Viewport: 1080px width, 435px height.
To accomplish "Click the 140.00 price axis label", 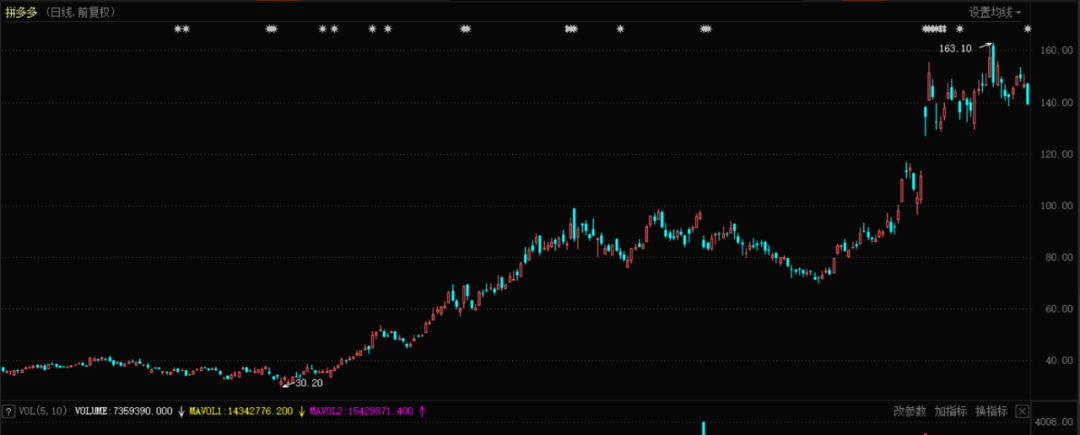I will tap(1058, 103).
